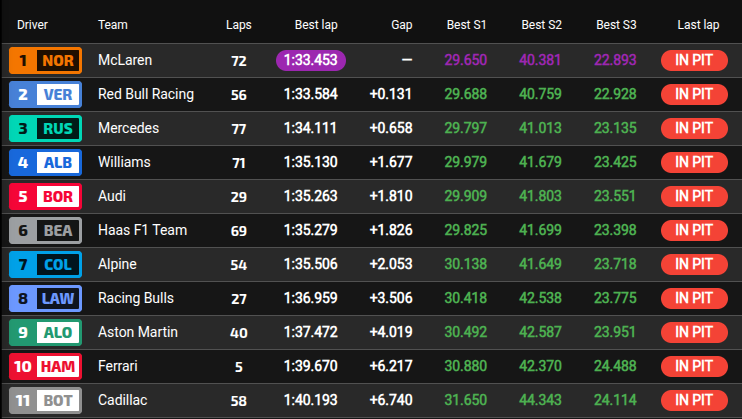
Task: Sort by the Best lap column header
Action: coord(316,24)
